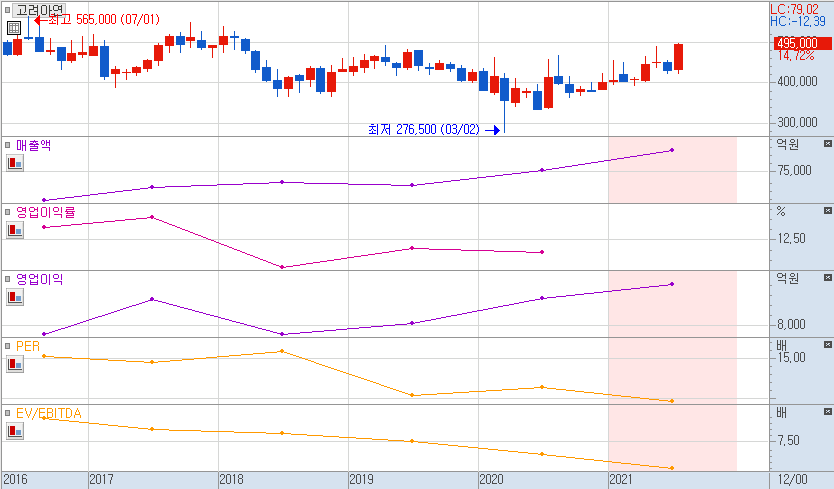Click the 2017 peak point on 영업이익률 line

point(152,217)
